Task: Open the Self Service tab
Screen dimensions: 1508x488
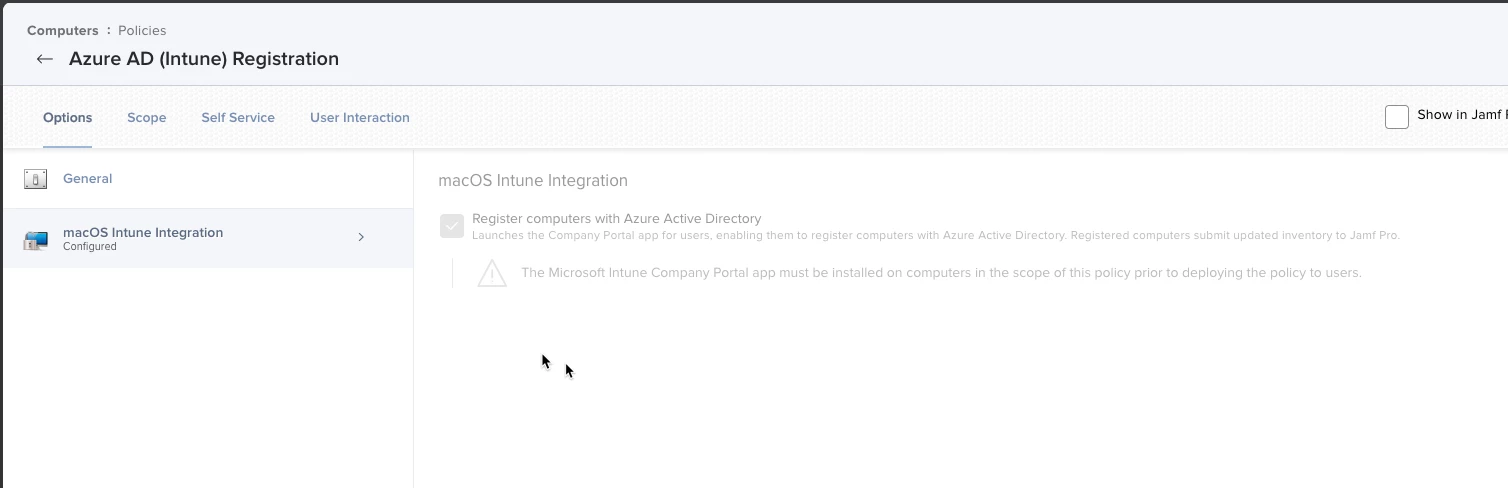Action: pos(238,117)
